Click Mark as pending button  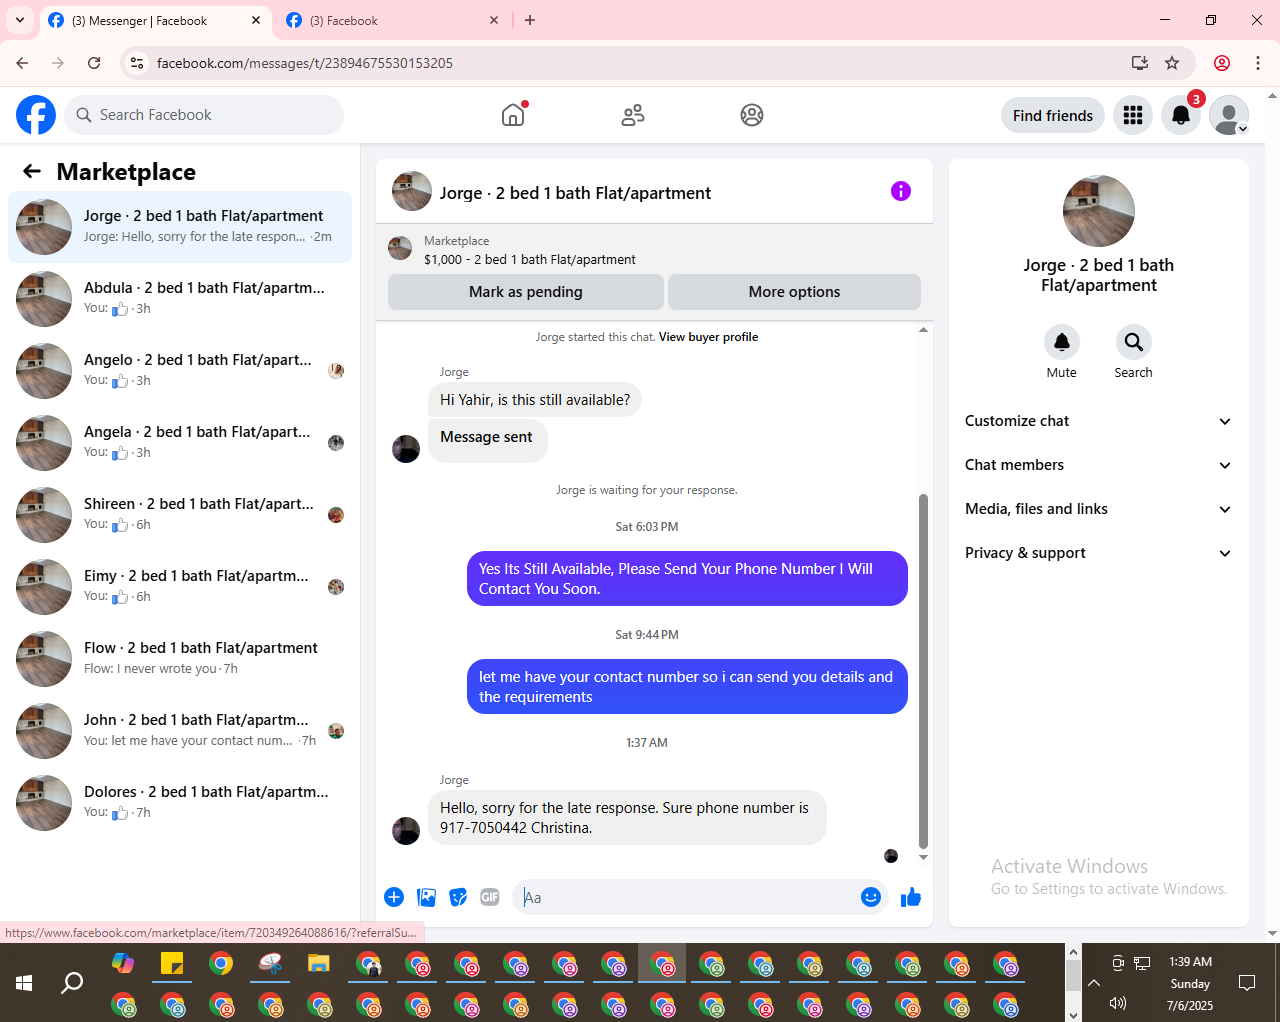click(x=526, y=292)
